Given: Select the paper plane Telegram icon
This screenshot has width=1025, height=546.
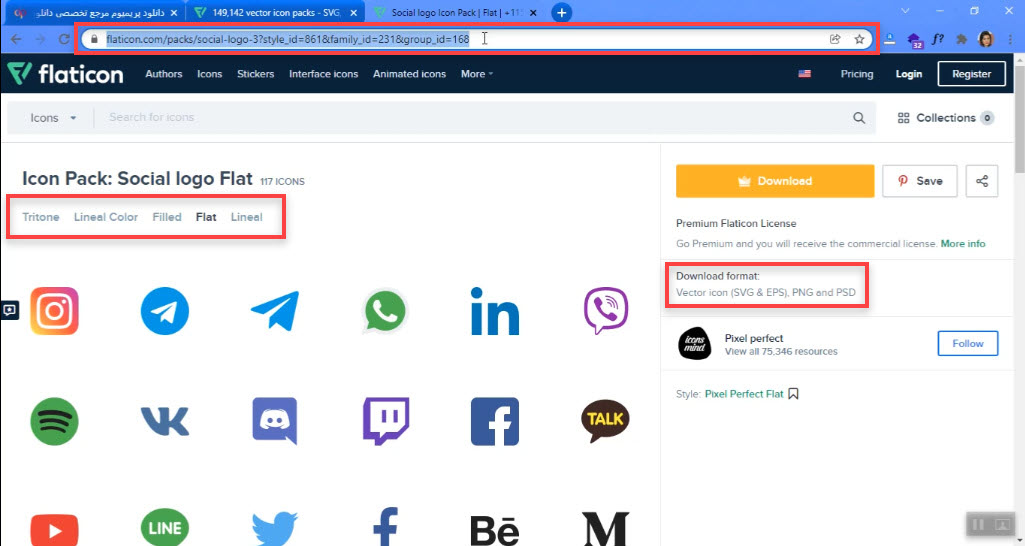Looking at the screenshot, I should (x=275, y=311).
